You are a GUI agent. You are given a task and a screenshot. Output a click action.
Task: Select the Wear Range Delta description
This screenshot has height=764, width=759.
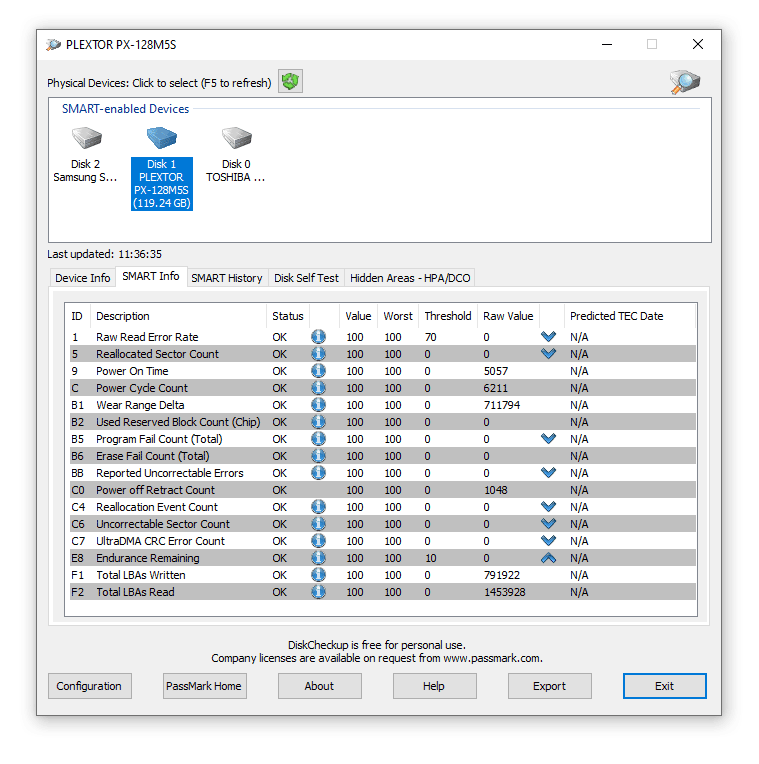tap(140, 405)
